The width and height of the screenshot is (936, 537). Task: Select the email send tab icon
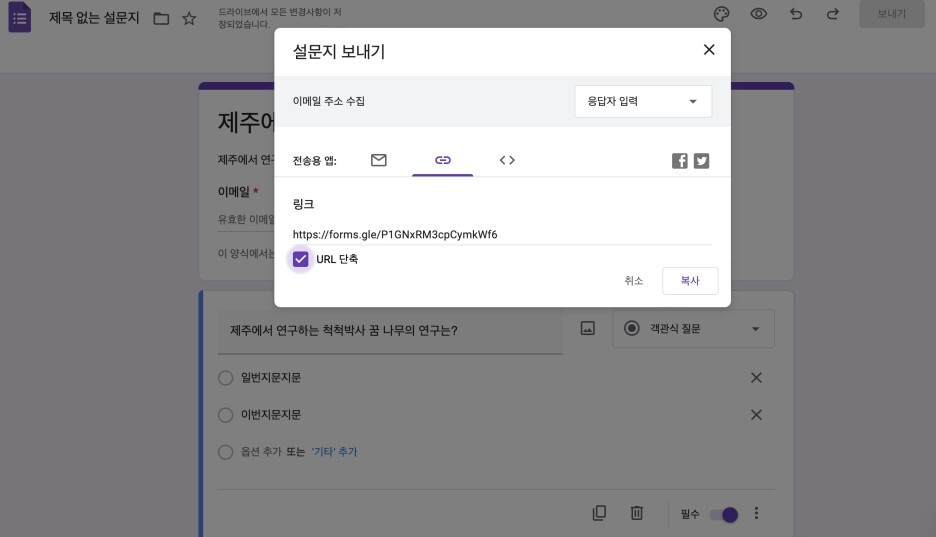[x=378, y=160]
